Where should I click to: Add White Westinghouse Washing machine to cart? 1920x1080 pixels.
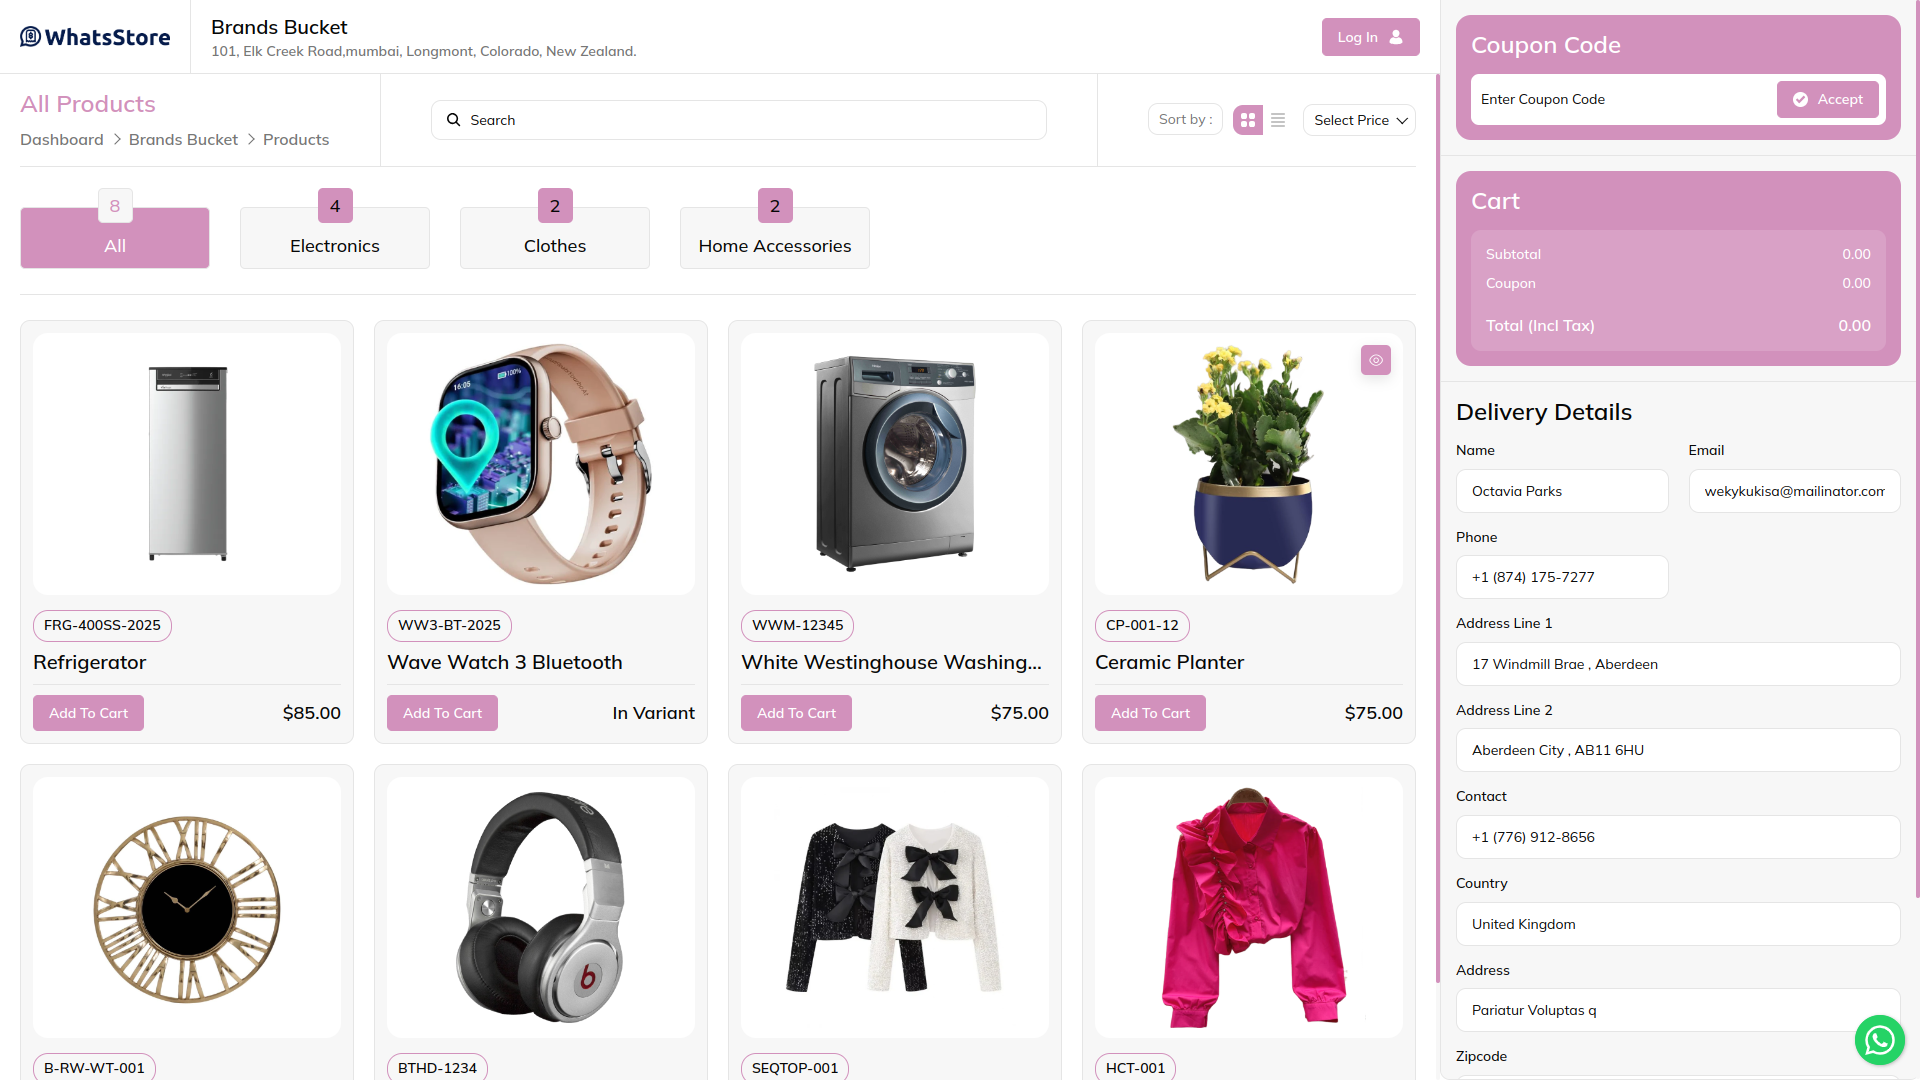(x=796, y=713)
